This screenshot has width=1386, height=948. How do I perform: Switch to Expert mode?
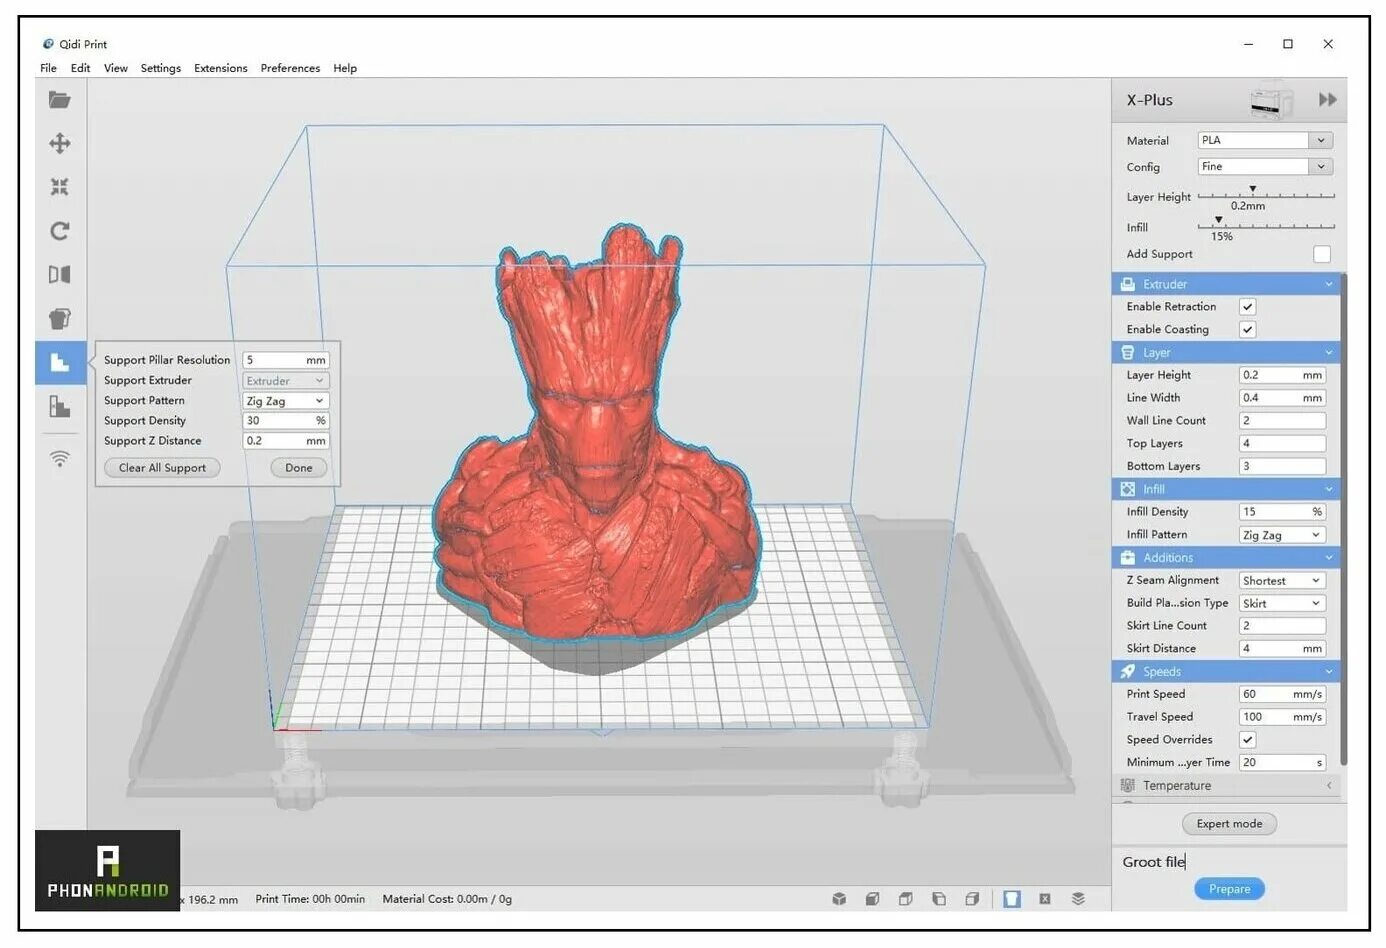click(x=1230, y=824)
